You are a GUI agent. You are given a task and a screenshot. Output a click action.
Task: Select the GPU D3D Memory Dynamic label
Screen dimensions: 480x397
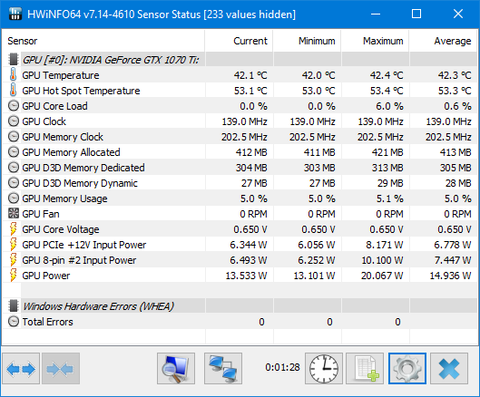80,183
